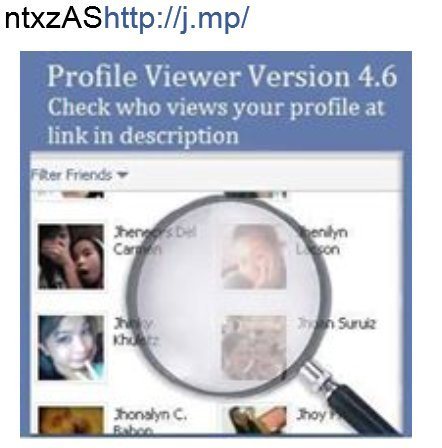Open the Jhoy friend name link

pos(315,415)
